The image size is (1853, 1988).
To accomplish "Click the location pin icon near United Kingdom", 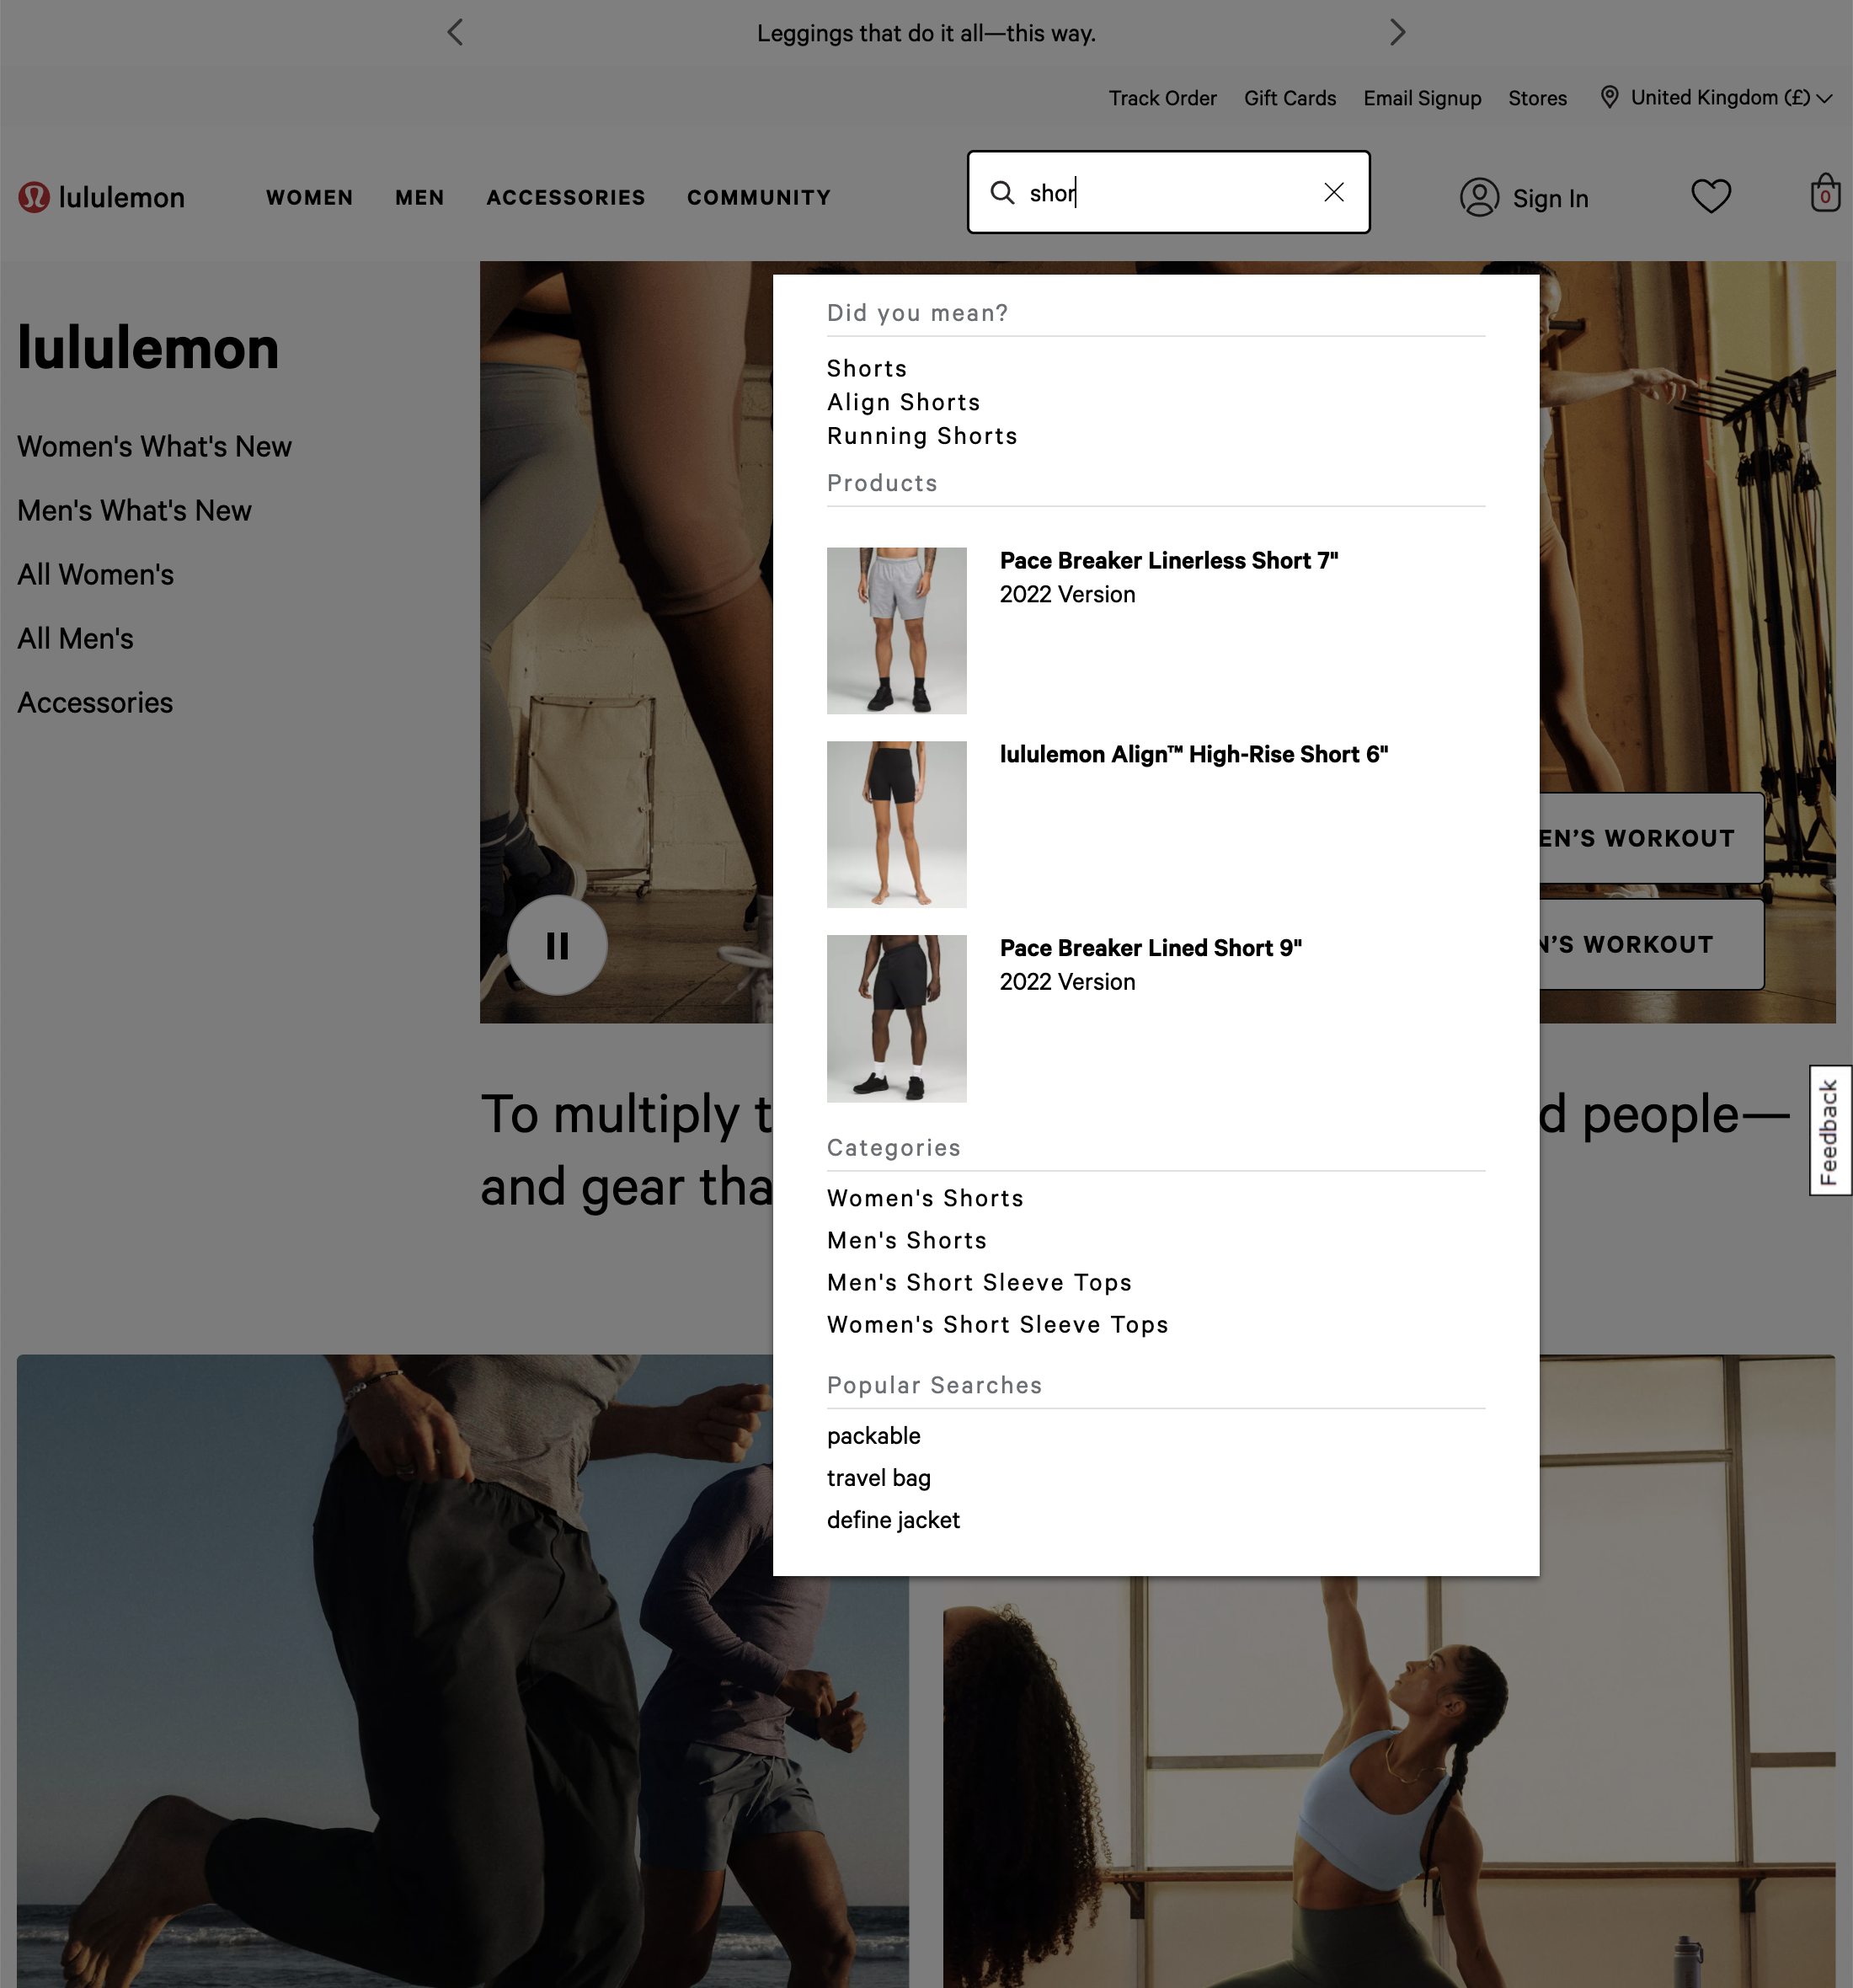I will (x=1609, y=98).
